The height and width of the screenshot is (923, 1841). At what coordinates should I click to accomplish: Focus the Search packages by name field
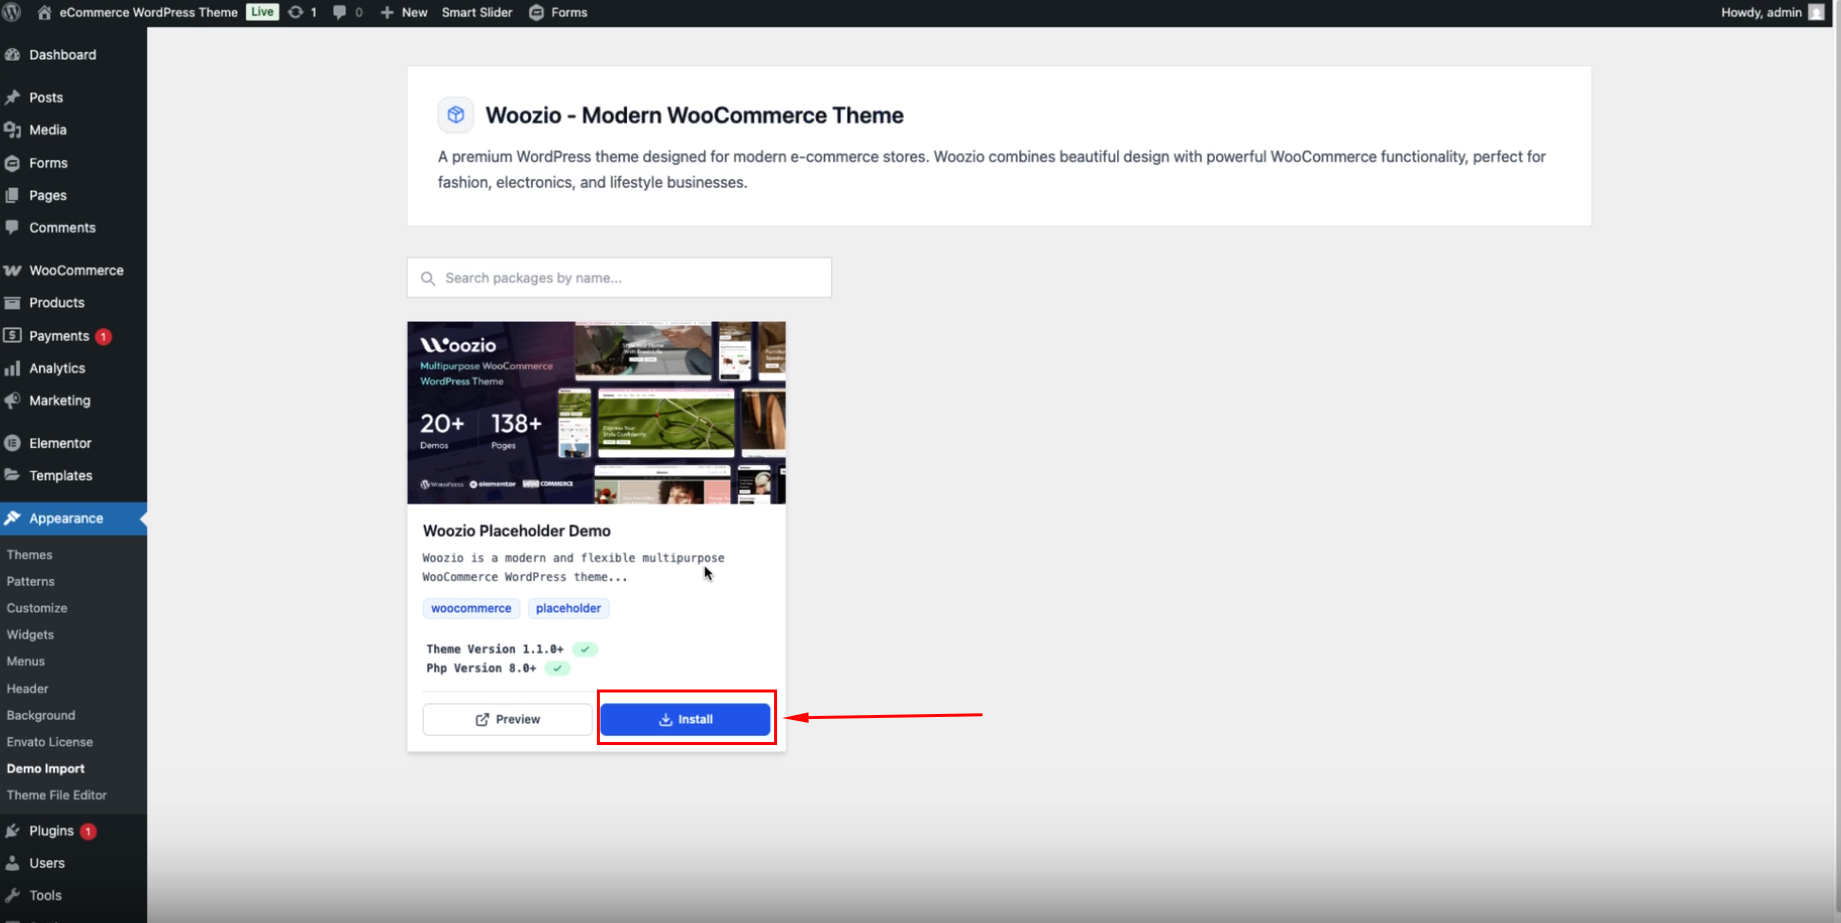point(630,278)
